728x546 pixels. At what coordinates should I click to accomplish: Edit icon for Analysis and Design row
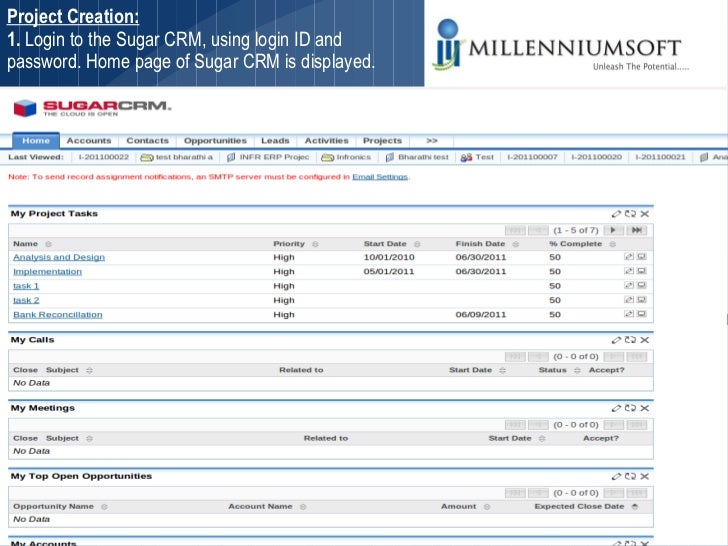629,257
